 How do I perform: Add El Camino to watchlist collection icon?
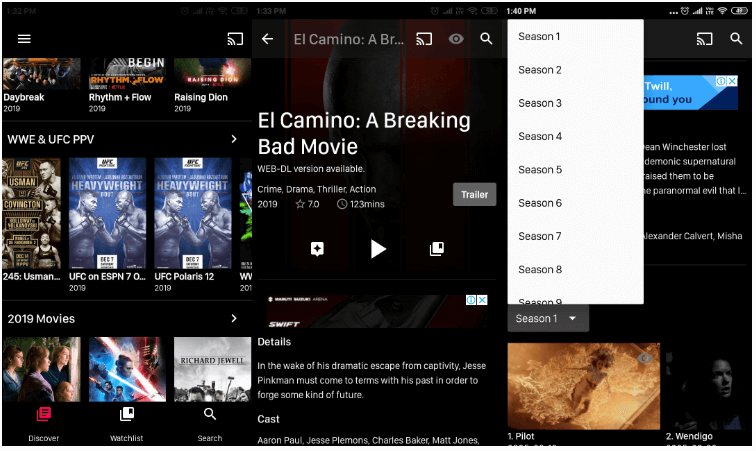tap(437, 249)
